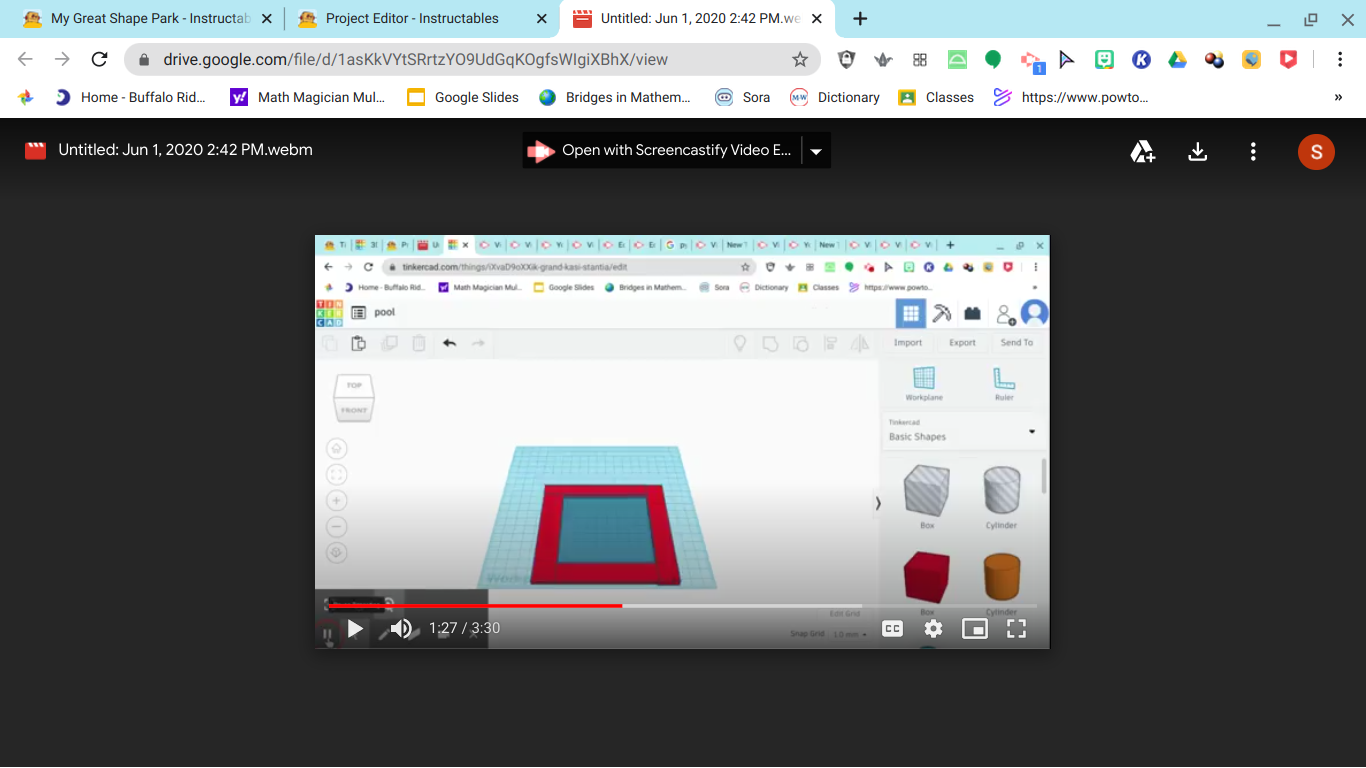Open the colored spheres extension

tap(1215, 59)
